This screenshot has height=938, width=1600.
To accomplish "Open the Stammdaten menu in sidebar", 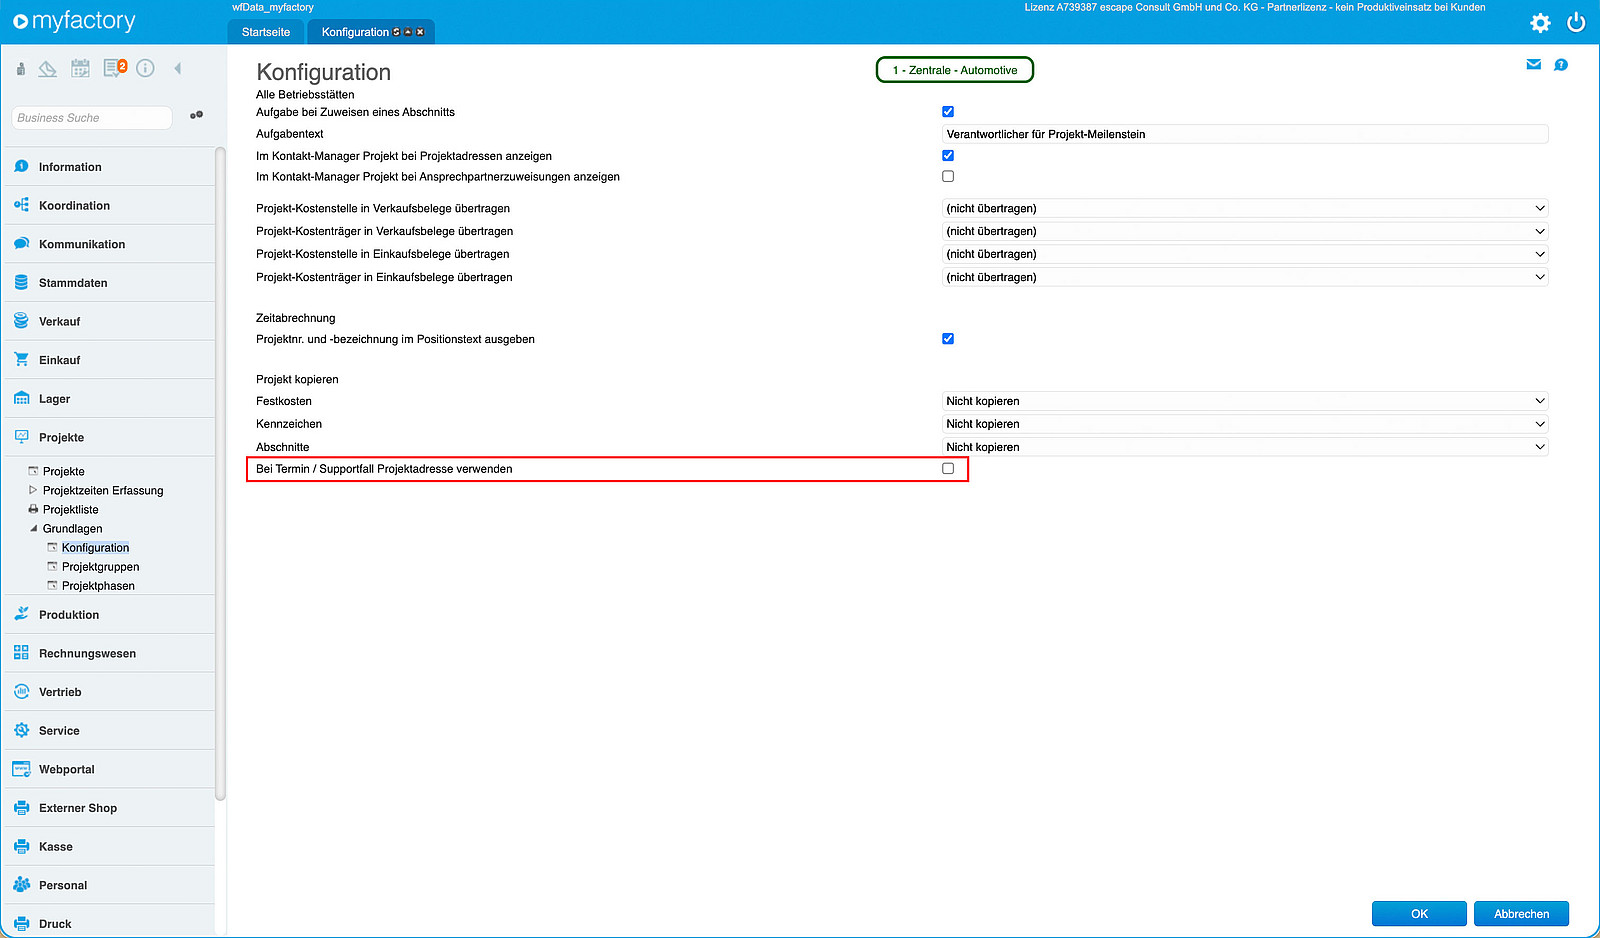I will point(109,283).
